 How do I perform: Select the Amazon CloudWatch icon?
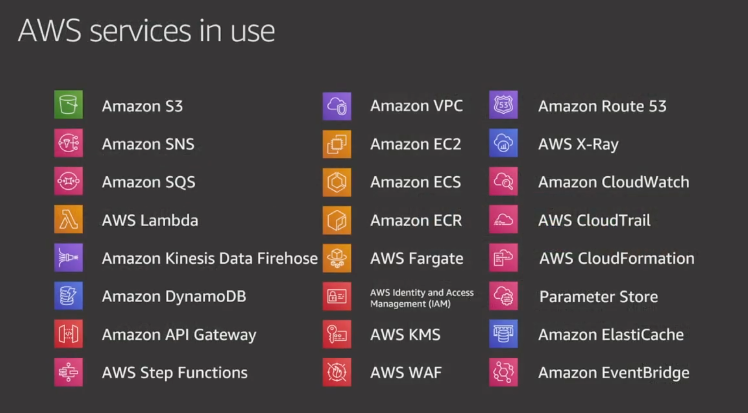[503, 181]
